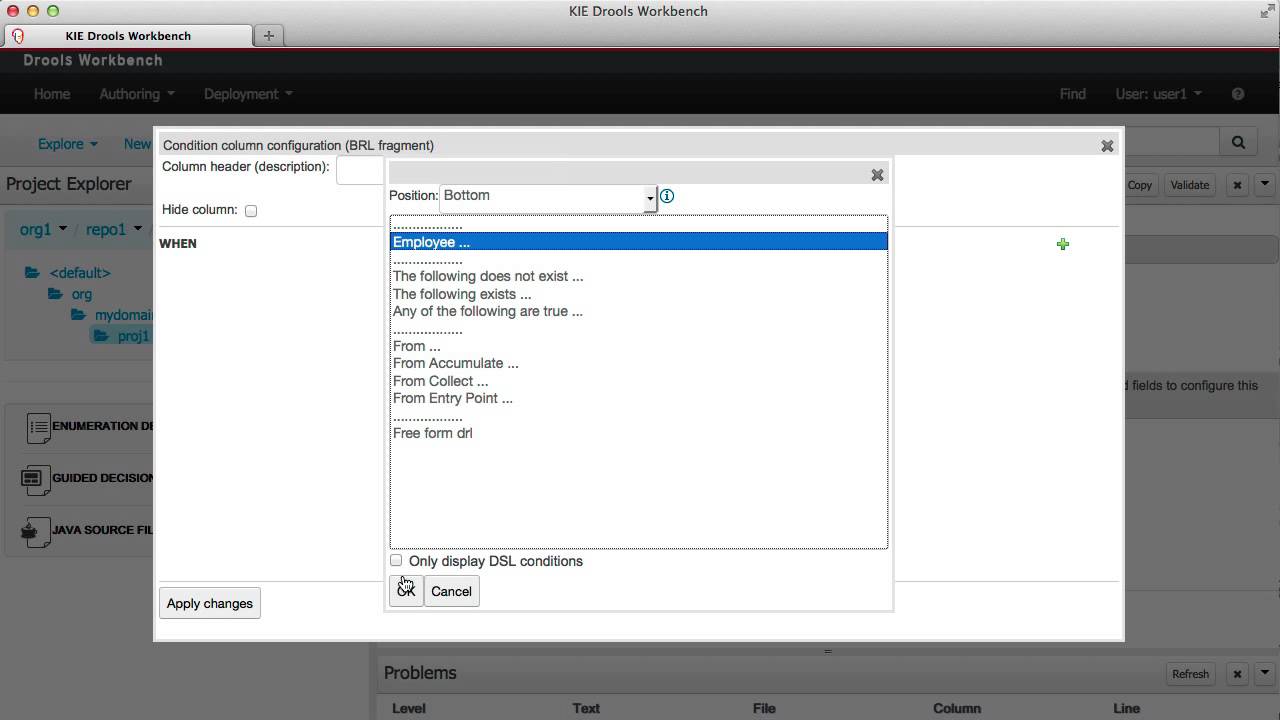This screenshot has width=1280, height=720.
Task: Click Apply changes button
Action: [210, 603]
